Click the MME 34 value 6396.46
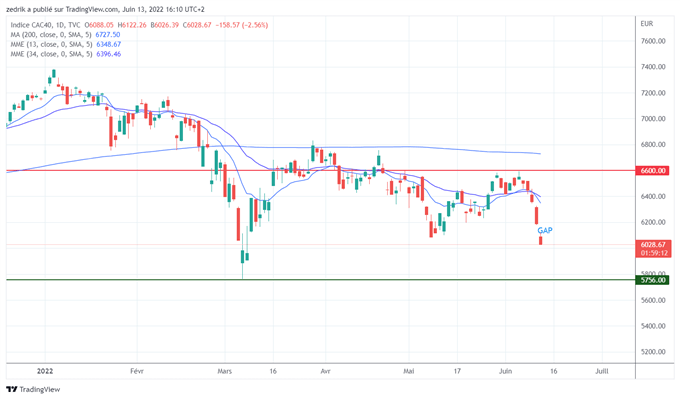 pos(108,54)
